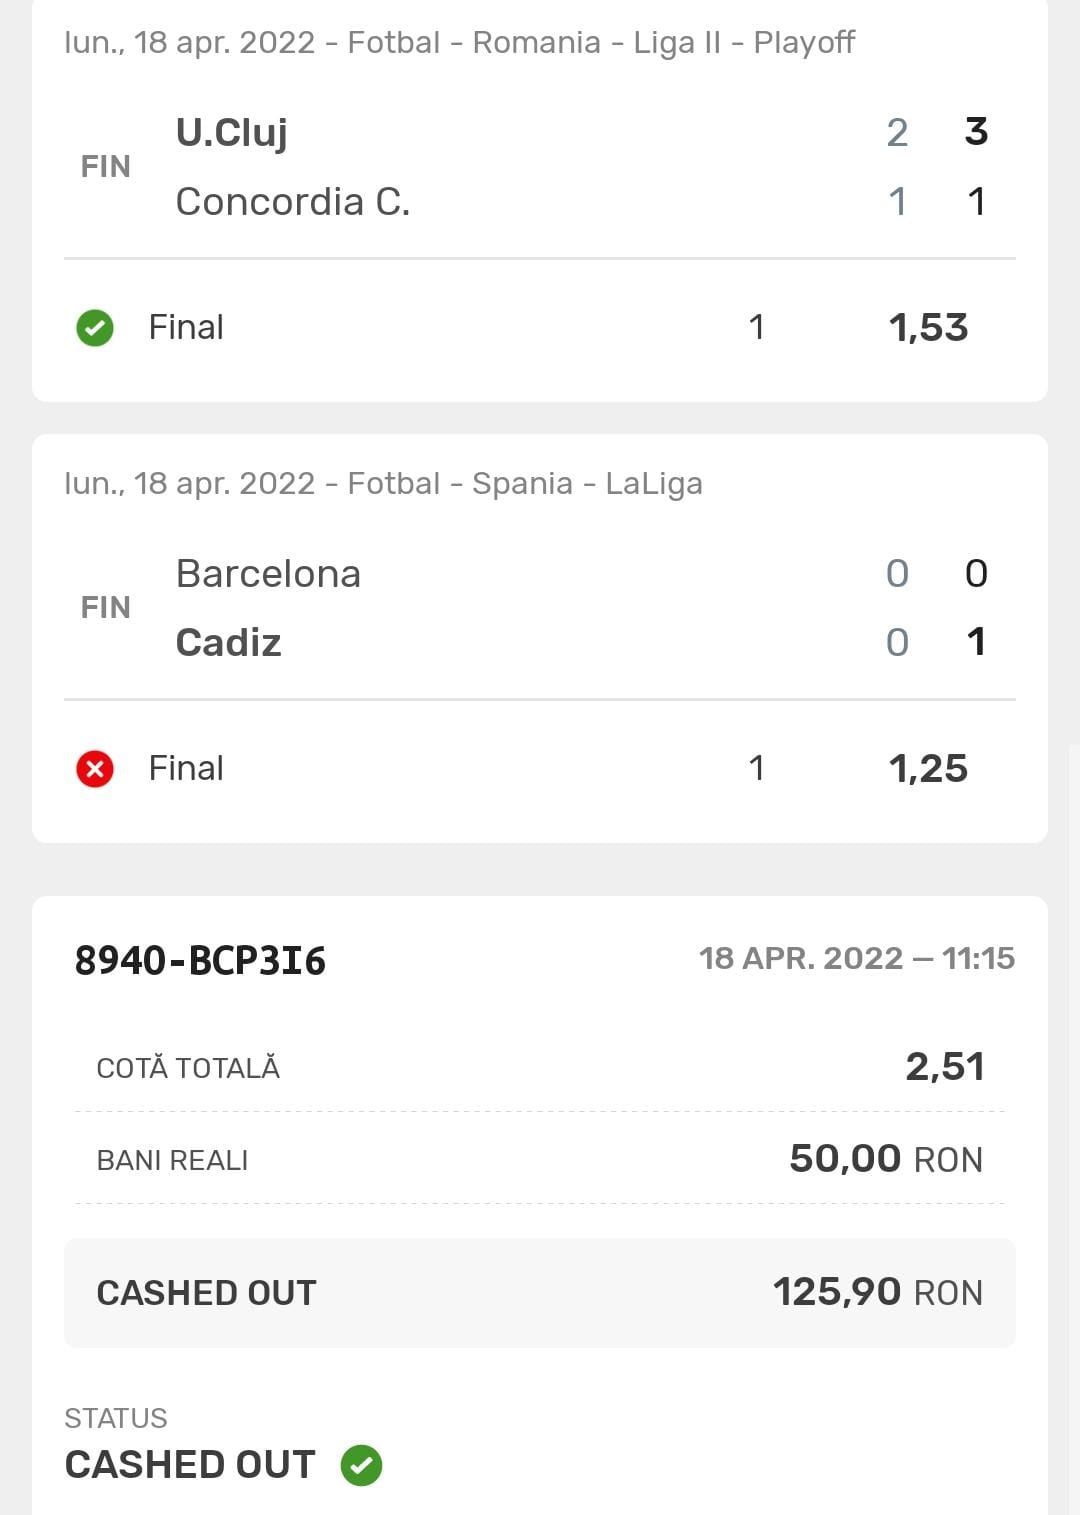The width and height of the screenshot is (1080, 1515).
Task: Click the 1,53 odds value
Action: coord(928,327)
